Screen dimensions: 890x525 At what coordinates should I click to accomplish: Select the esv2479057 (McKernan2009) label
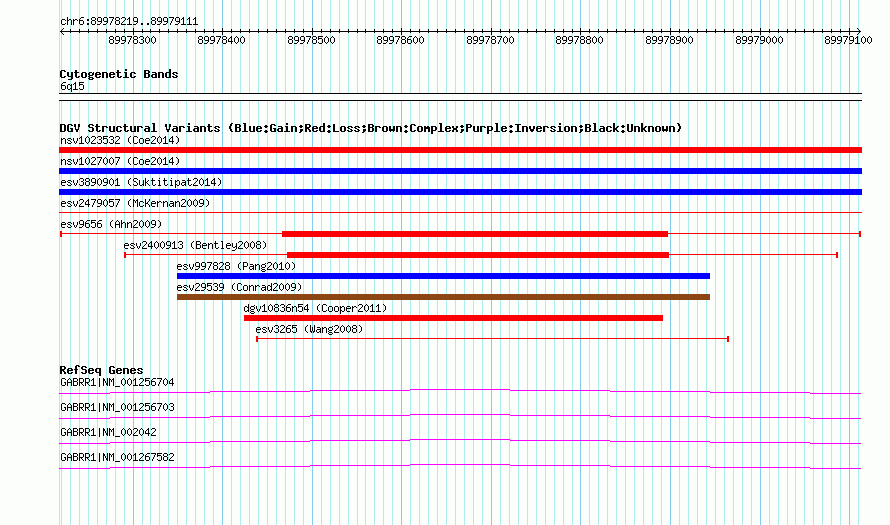click(135, 203)
